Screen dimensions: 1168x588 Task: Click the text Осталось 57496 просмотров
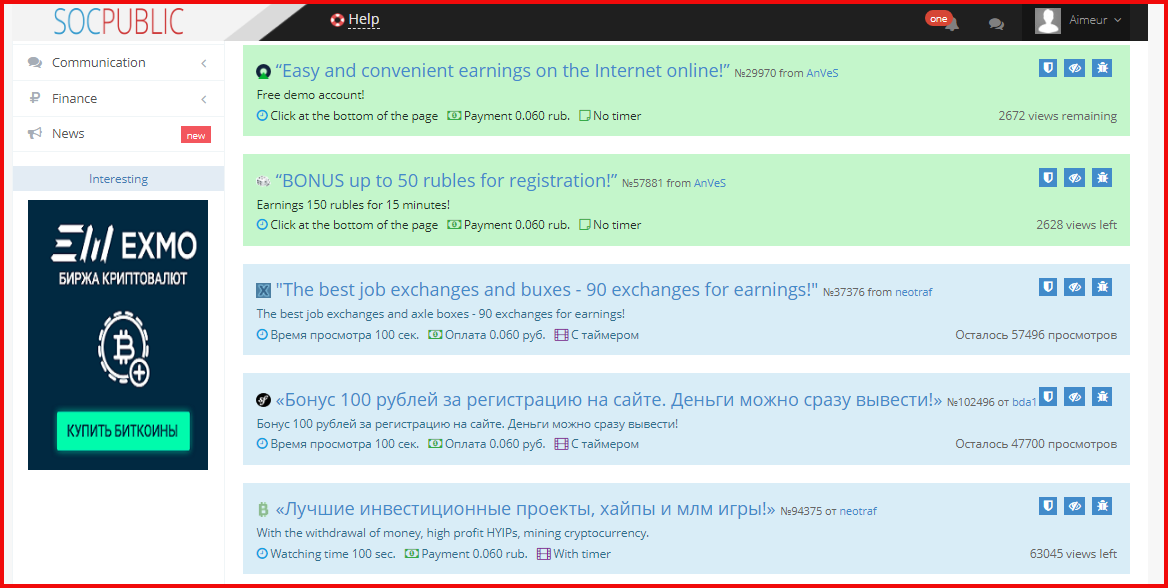click(1036, 335)
